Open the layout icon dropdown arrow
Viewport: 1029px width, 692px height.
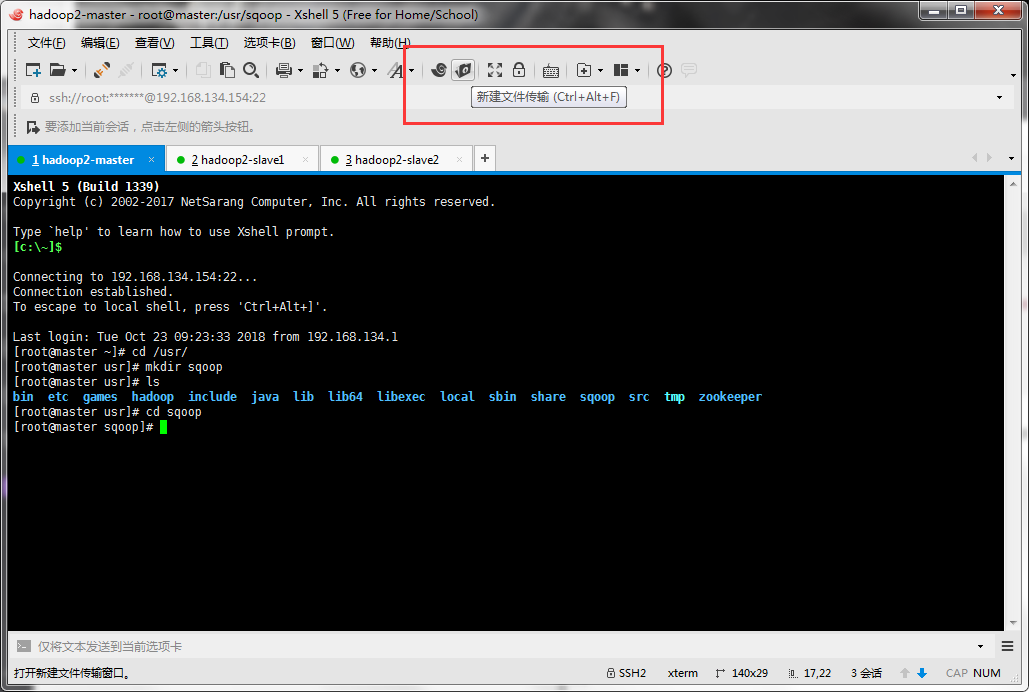[x=637, y=71]
